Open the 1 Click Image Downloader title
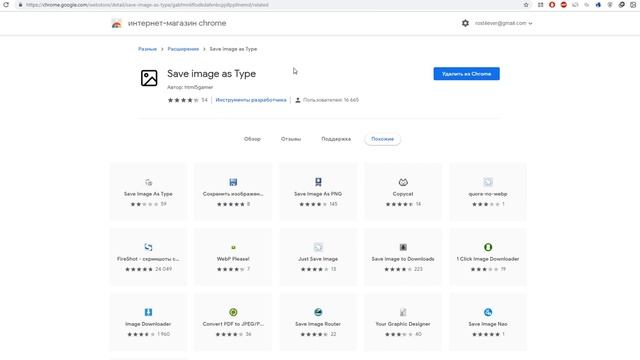Screen dimensions: 640x360 pyautogui.click(x=488, y=259)
